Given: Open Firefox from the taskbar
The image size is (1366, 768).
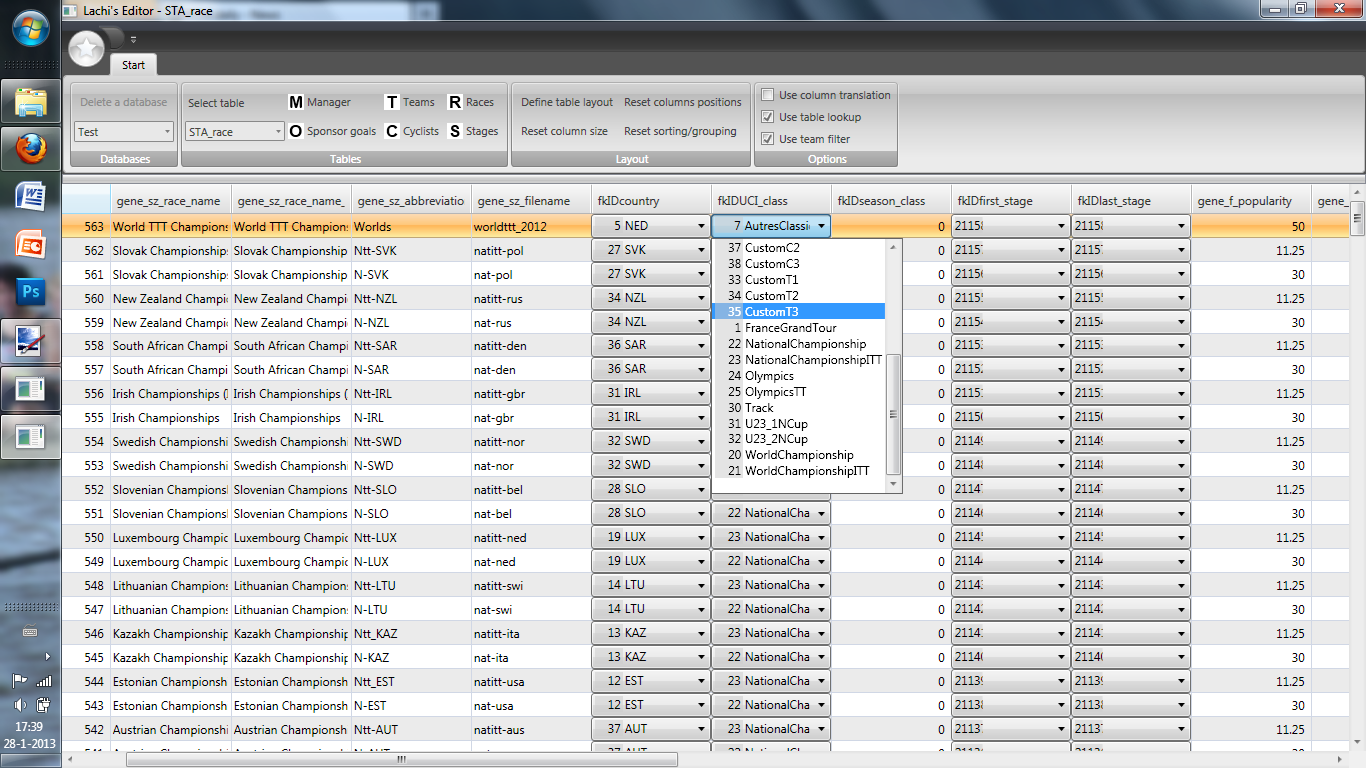Looking at the screenshot, I should [x=31, y=149].
